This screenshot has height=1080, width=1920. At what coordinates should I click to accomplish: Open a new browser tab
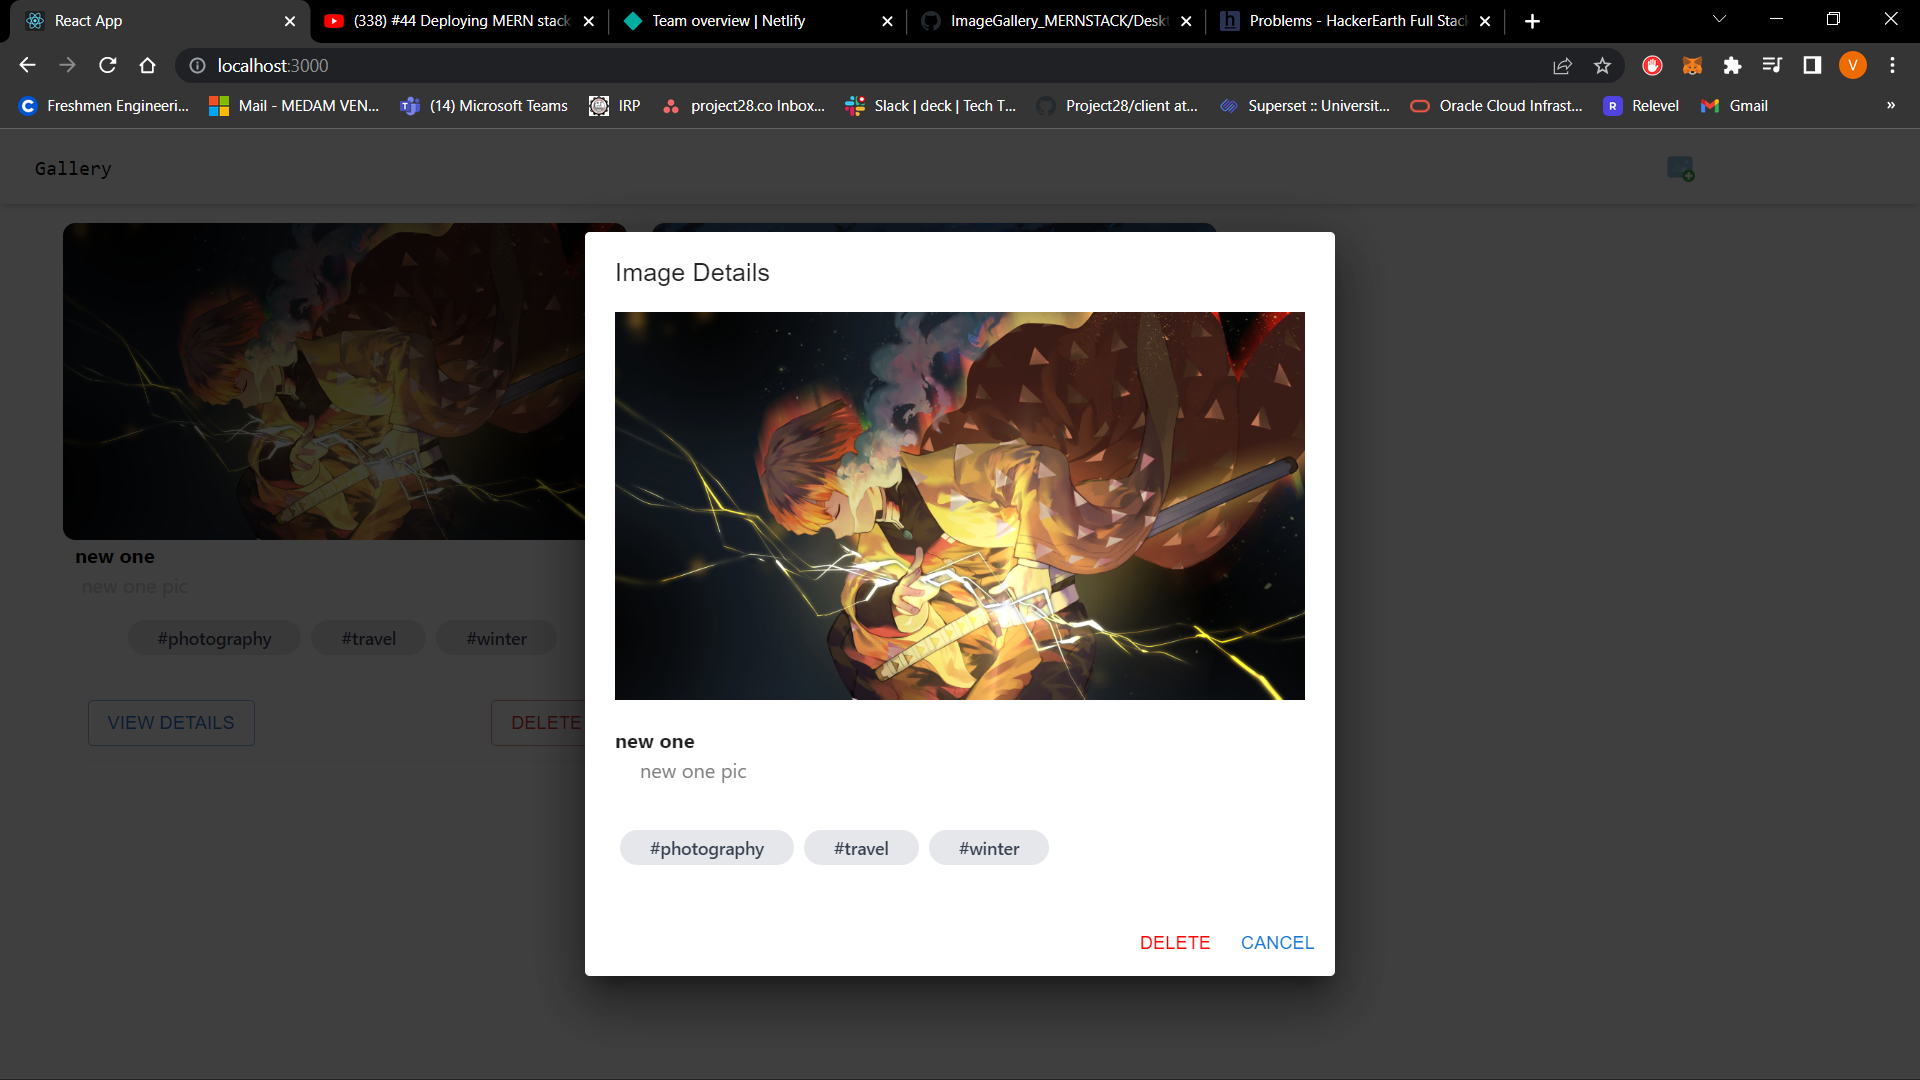(1532, 21)
